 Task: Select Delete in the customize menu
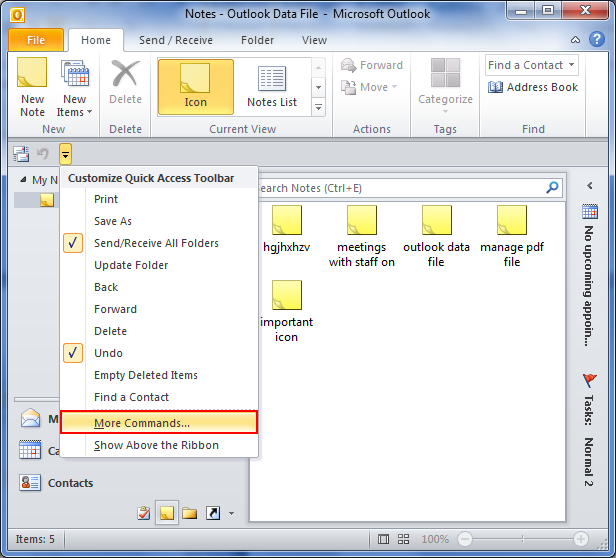click(x=159, y=331)
